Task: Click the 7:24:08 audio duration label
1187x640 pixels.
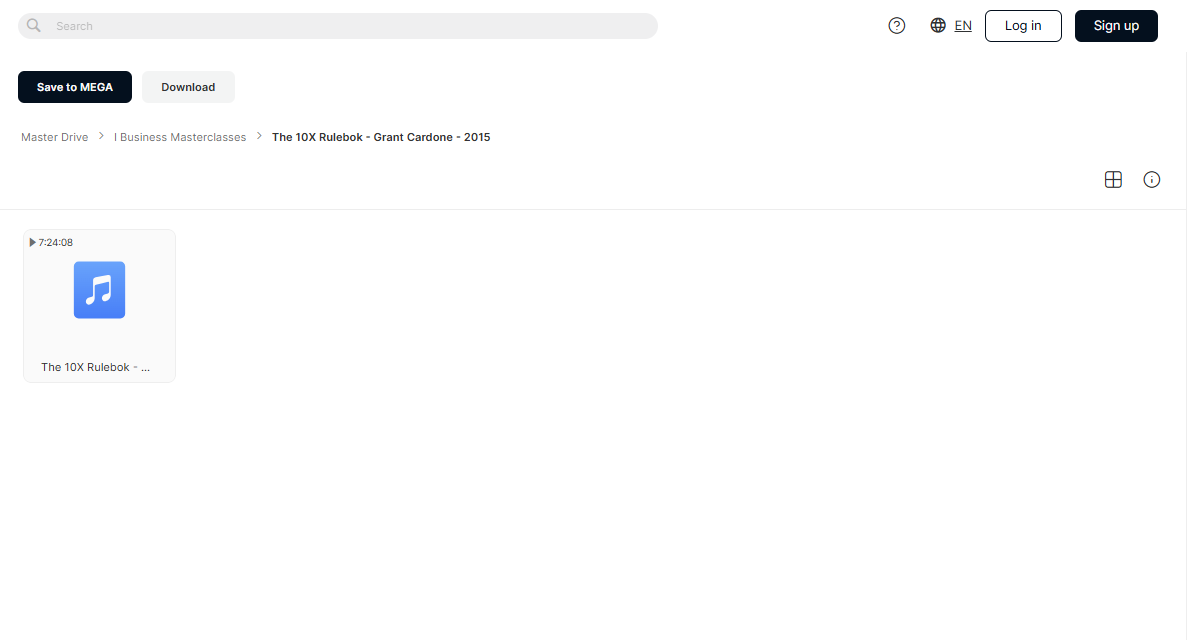Action: tap(56, 242)
